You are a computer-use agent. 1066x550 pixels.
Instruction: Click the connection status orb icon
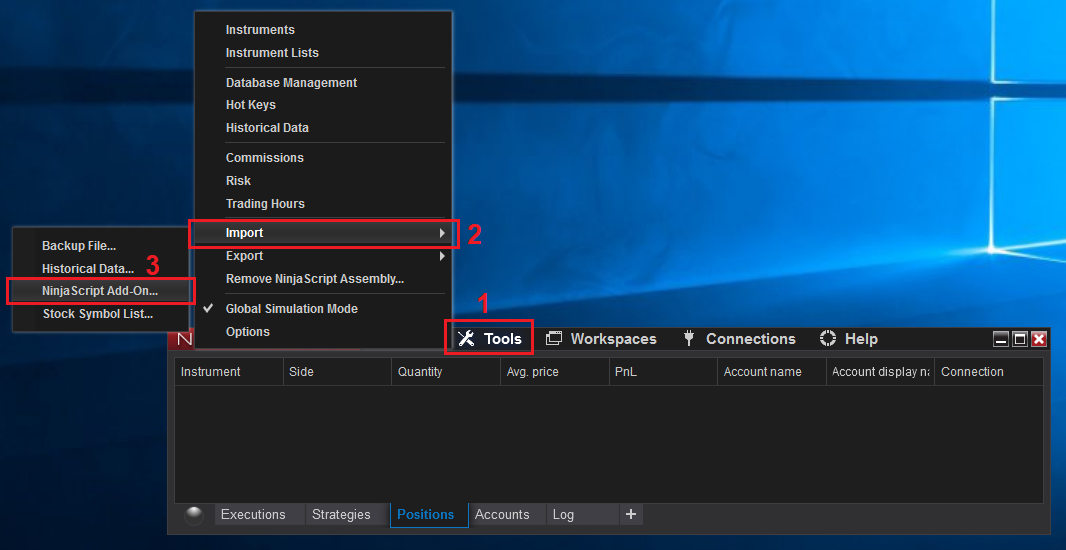(194, 515)
